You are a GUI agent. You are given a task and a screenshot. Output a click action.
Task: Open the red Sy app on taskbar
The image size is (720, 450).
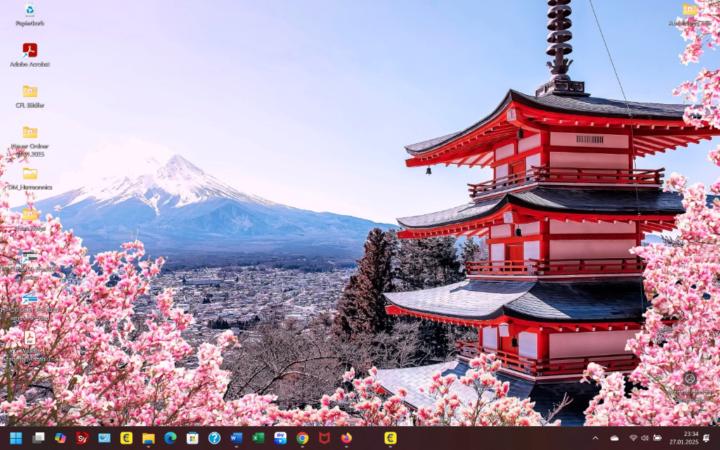(x=82, y=438)
